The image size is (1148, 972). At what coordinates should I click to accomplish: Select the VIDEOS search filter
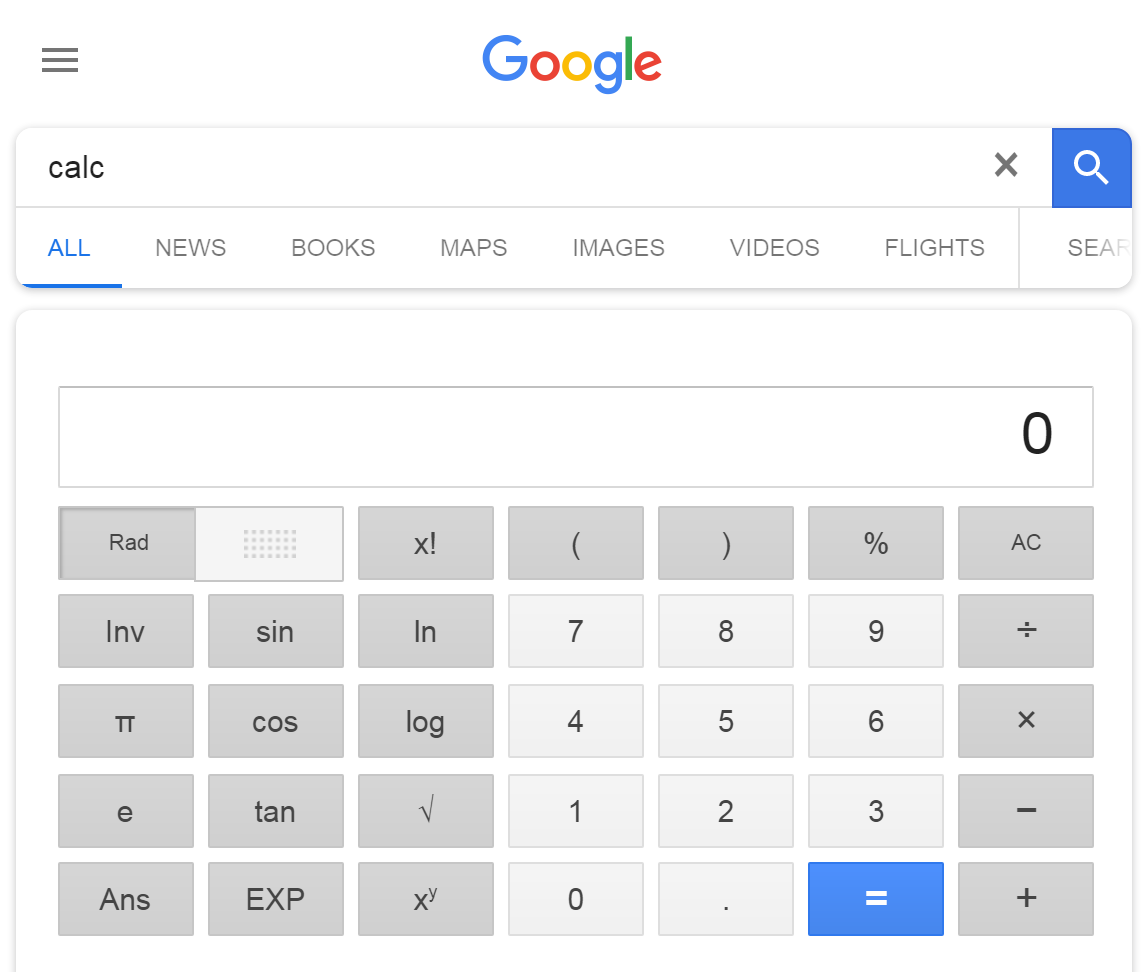point(774,248)
